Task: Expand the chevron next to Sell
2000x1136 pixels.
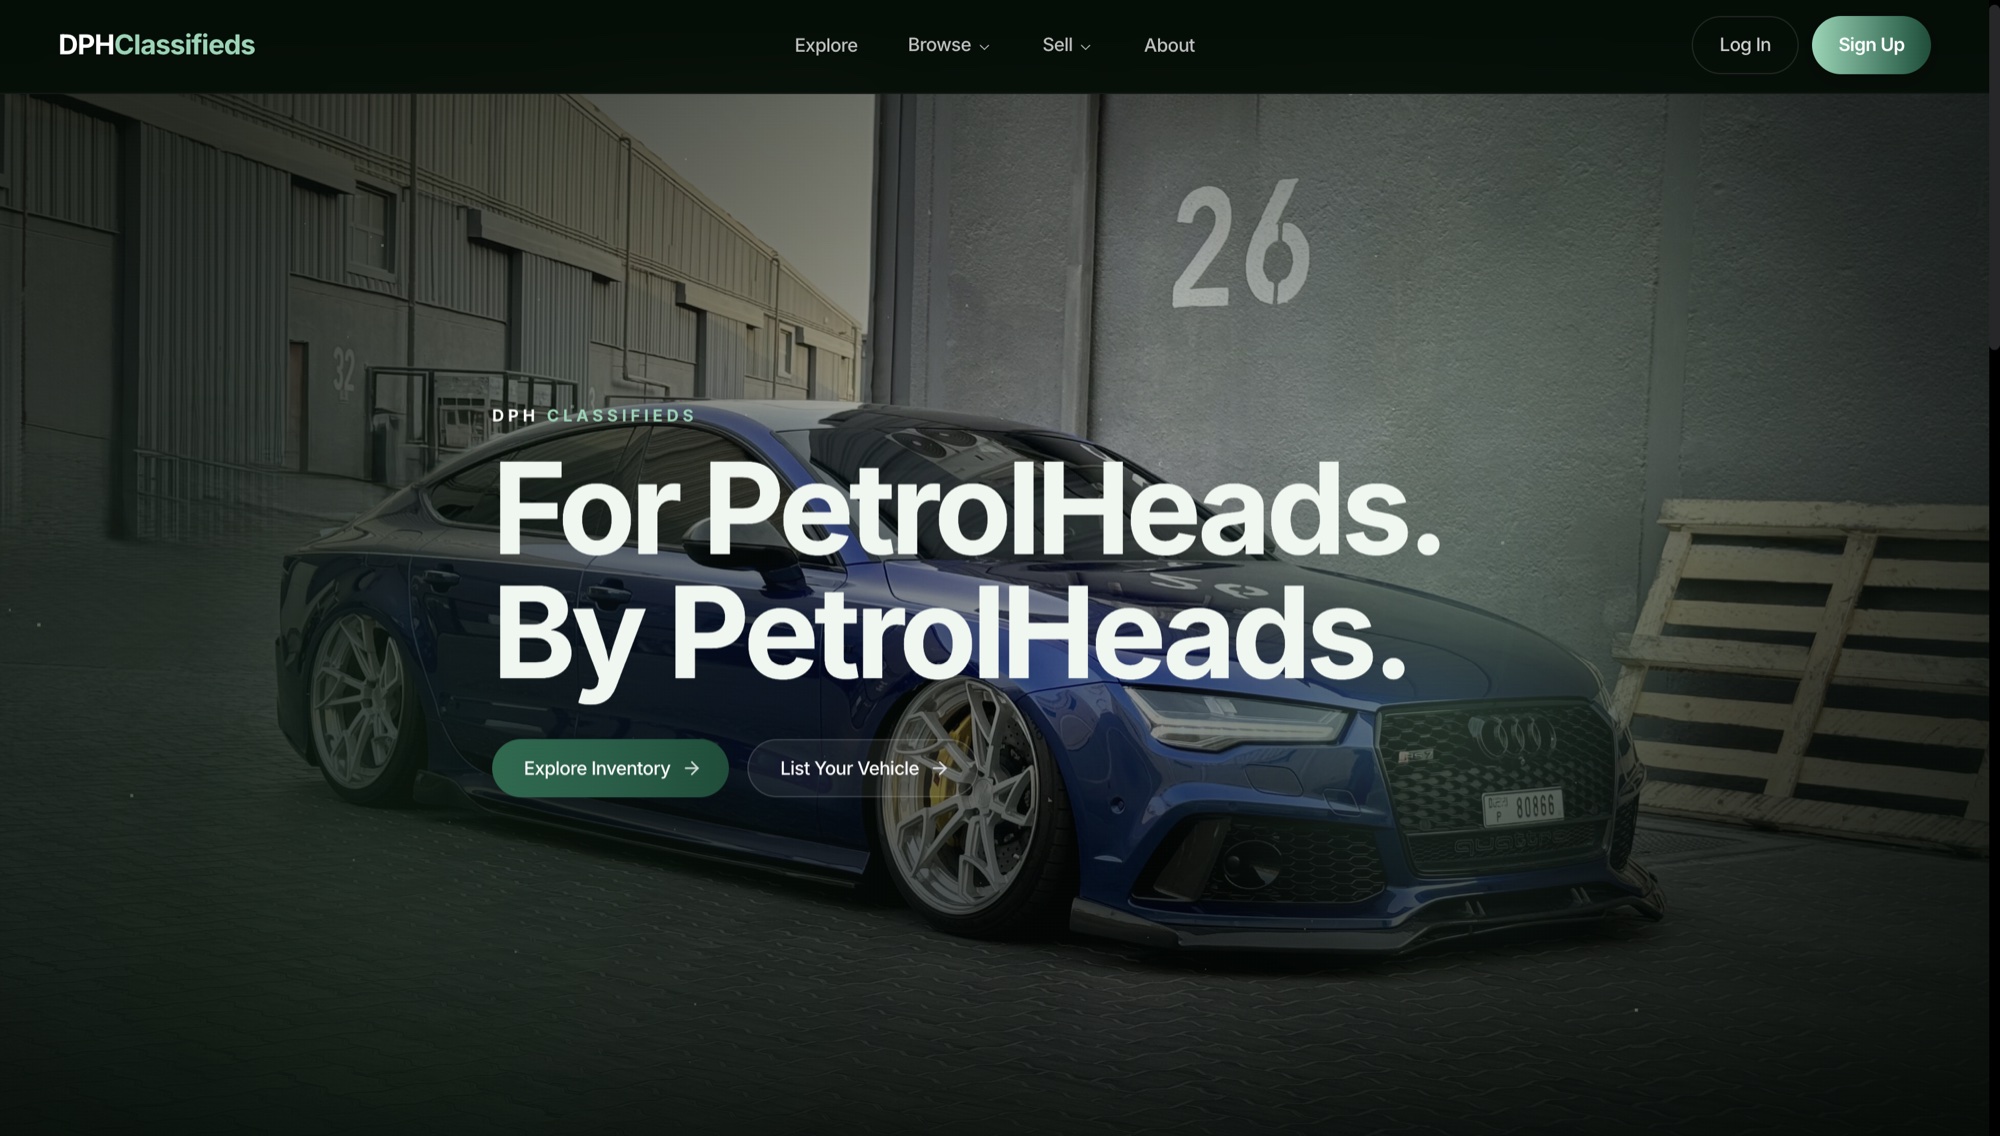Action: (x=1085, y=47)
